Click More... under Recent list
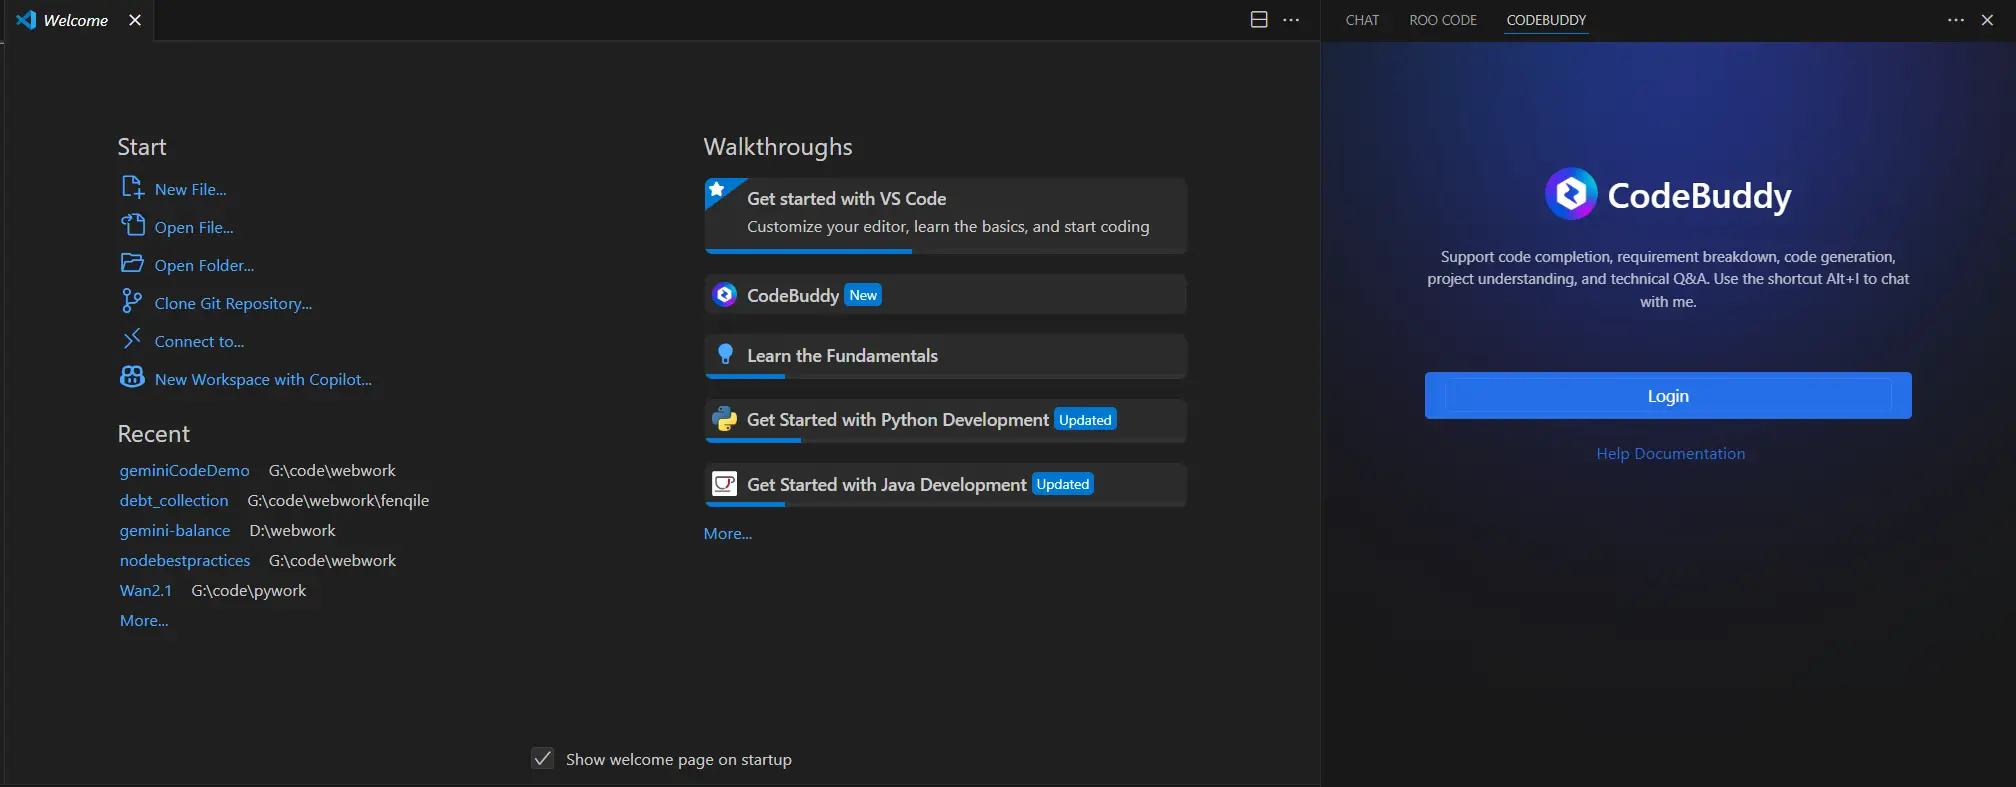This screenshot has height=787, width=2016. 144,620
